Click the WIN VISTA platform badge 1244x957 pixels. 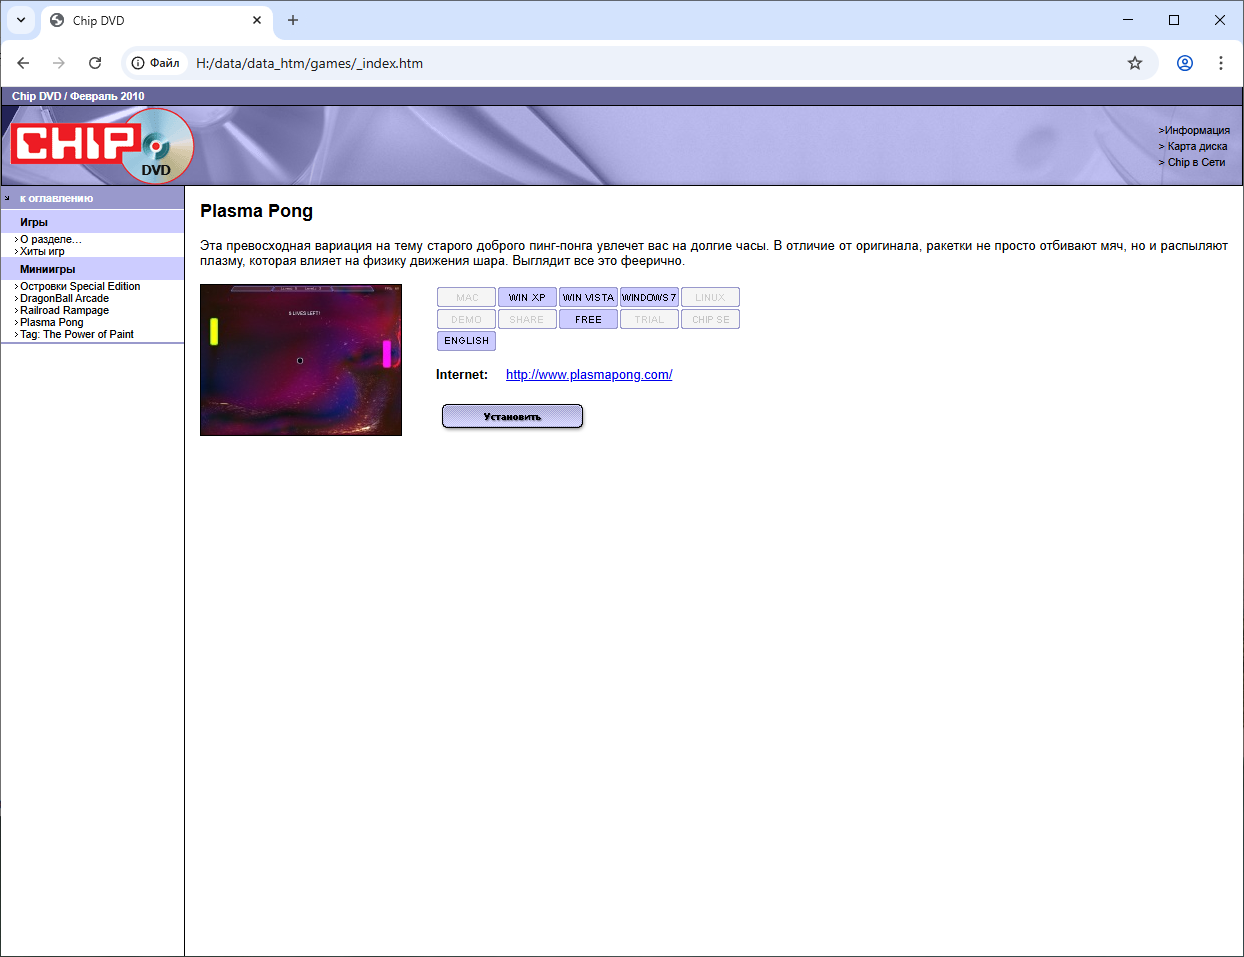588,297
